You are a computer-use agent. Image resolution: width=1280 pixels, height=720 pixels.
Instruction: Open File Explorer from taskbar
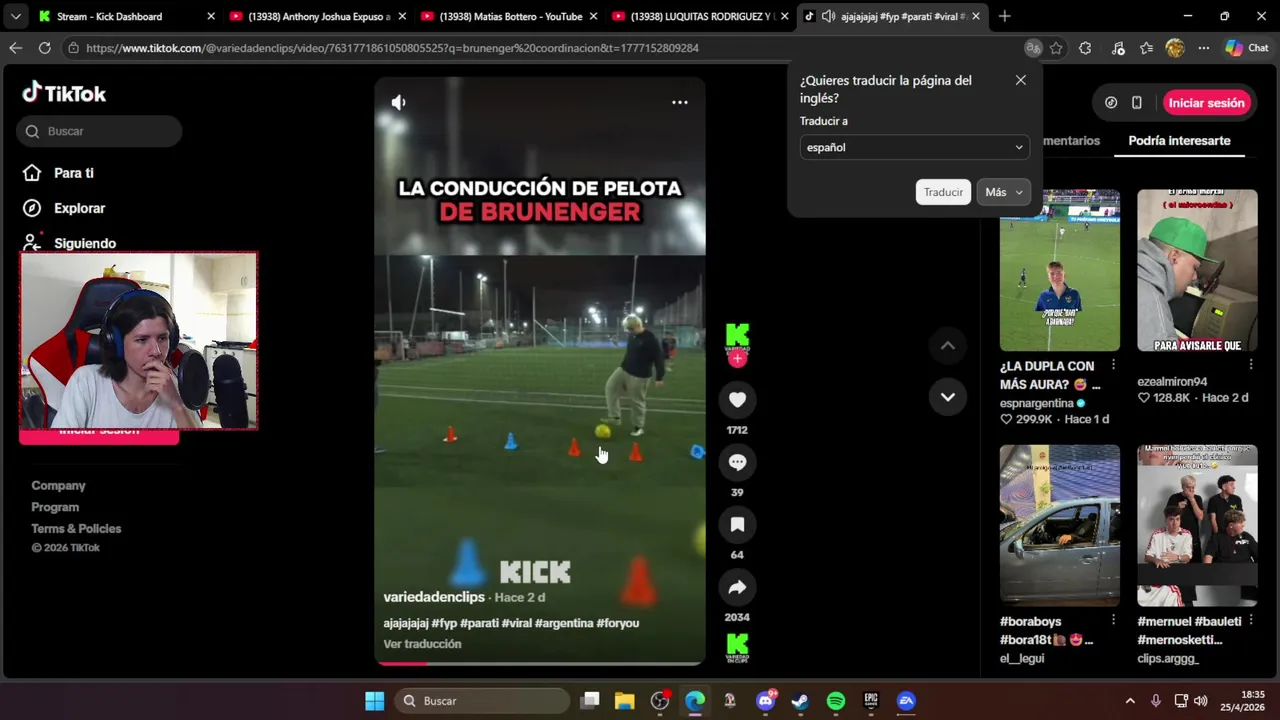click(x=624, y=701)
